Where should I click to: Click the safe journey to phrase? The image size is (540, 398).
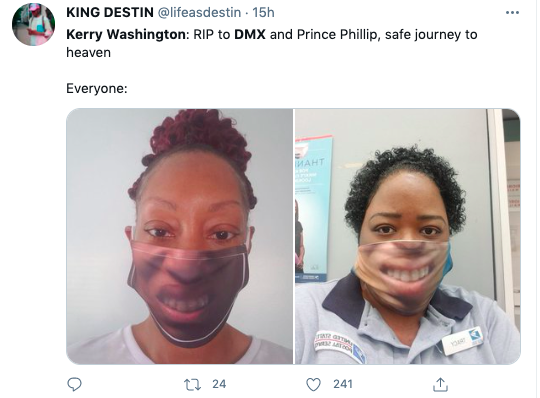(431, 34)
